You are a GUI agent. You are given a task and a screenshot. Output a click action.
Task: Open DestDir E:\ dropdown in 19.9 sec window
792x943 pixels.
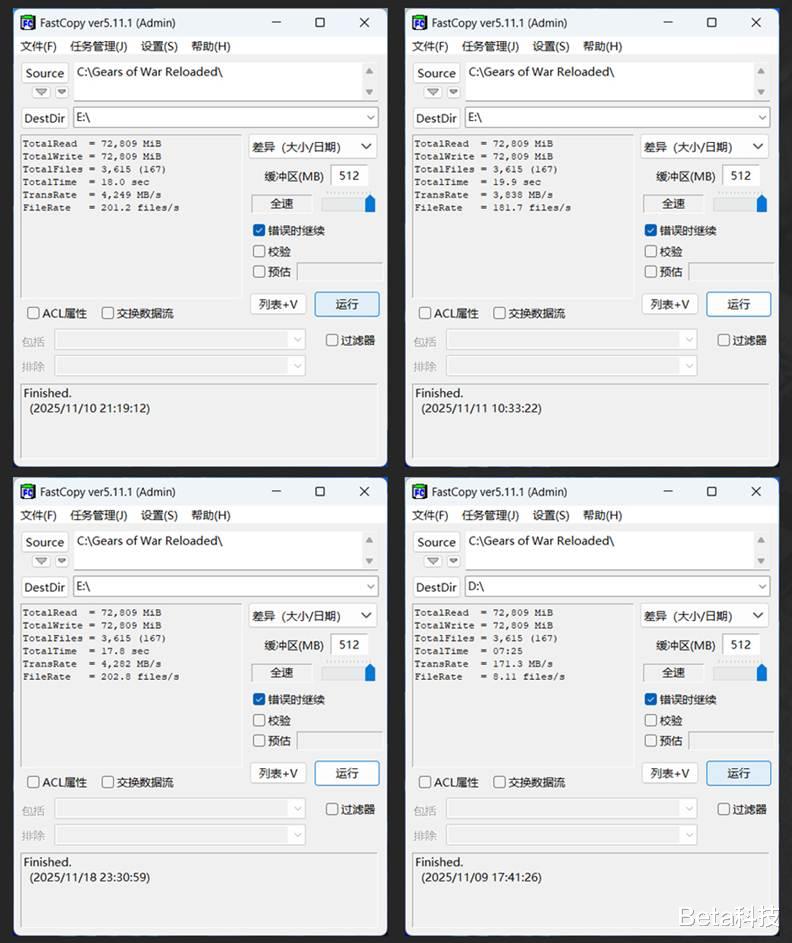pyautogui.click(x=762, y=117)
